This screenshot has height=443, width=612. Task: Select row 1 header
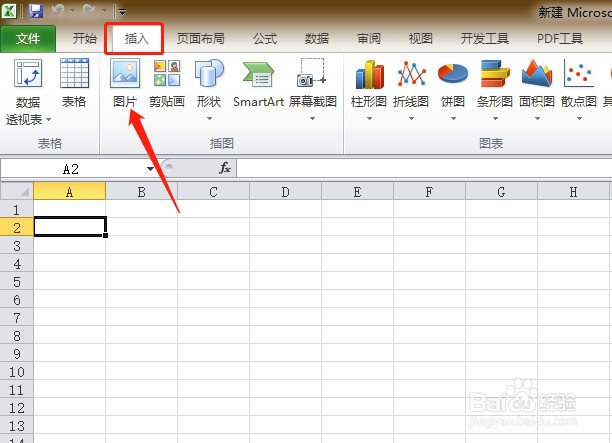[16, 210]
